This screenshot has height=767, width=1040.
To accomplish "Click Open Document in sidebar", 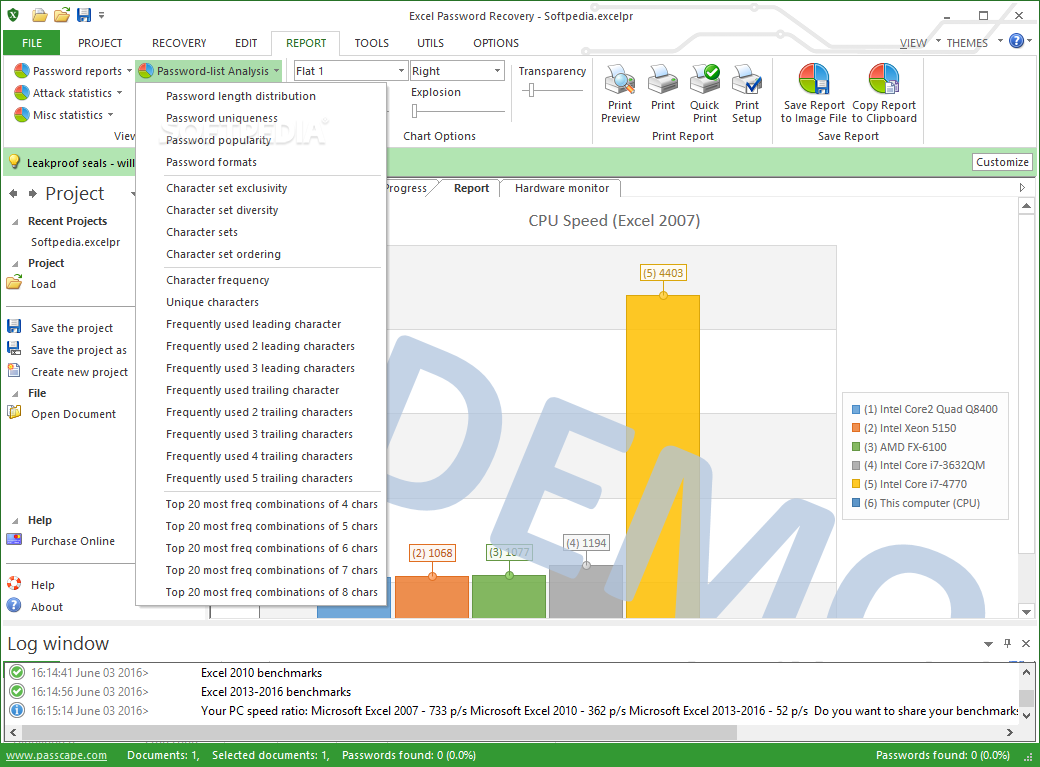I will tap(73, 414).
